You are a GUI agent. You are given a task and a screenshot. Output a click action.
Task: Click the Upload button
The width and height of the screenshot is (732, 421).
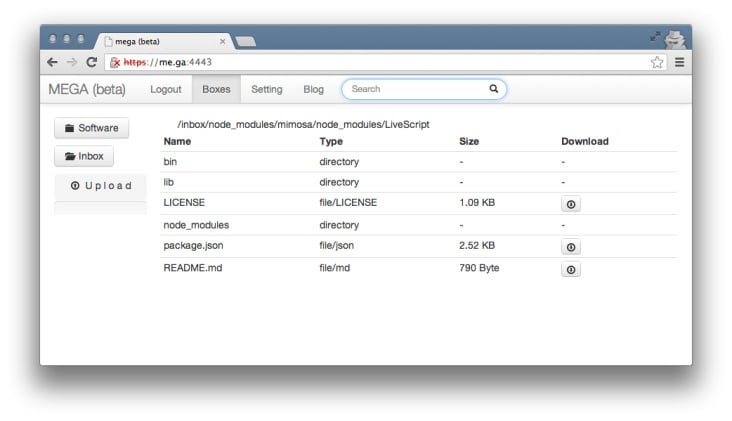click(x=100, y=186)
